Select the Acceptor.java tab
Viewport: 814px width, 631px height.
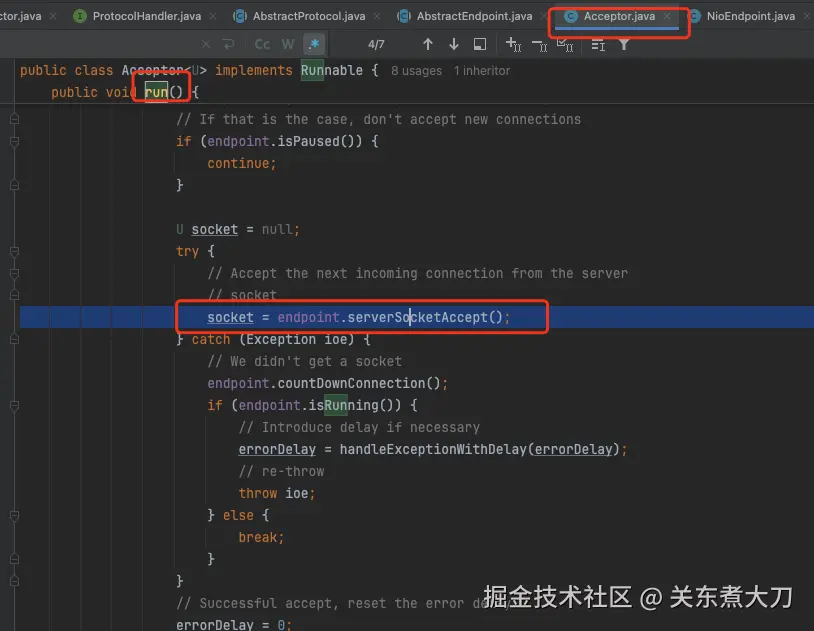tap(619, 16)
